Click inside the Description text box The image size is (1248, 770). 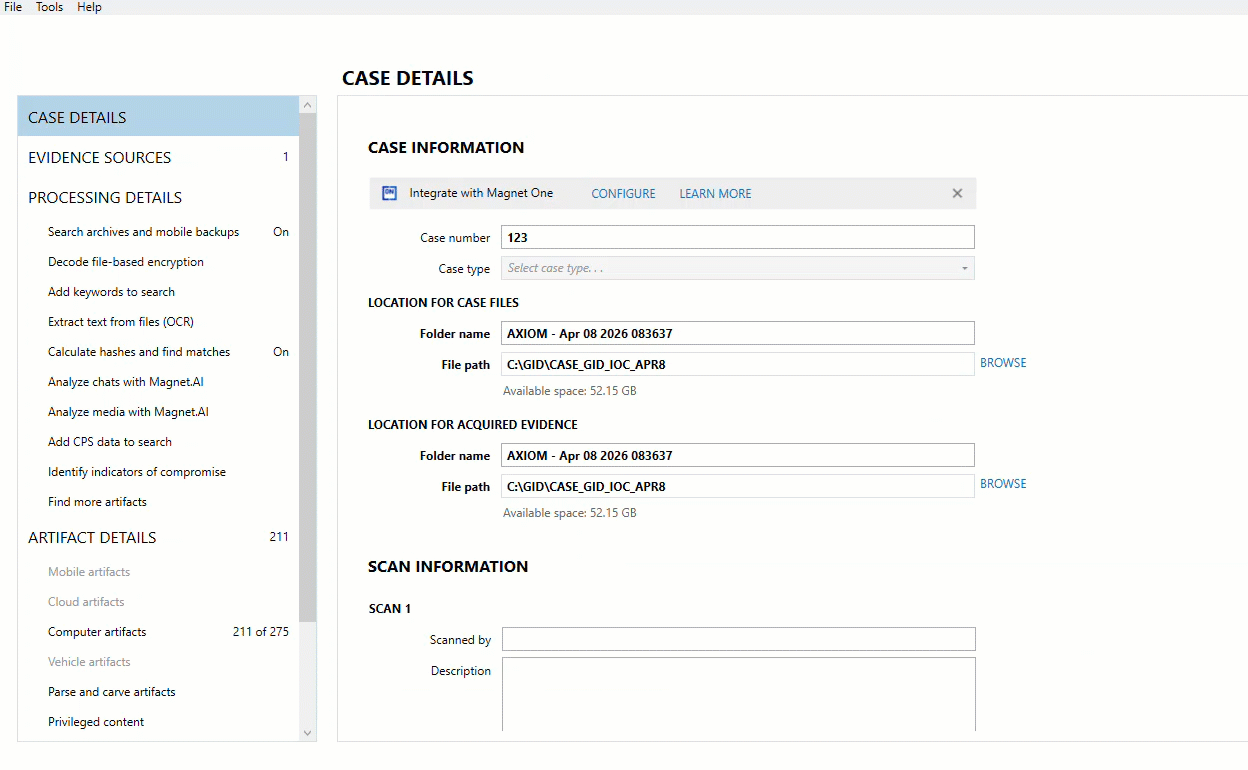[x=737, y=695]
